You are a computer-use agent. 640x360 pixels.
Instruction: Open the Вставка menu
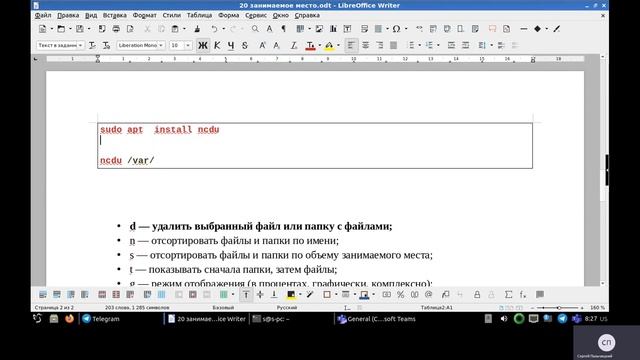(114, 15)
